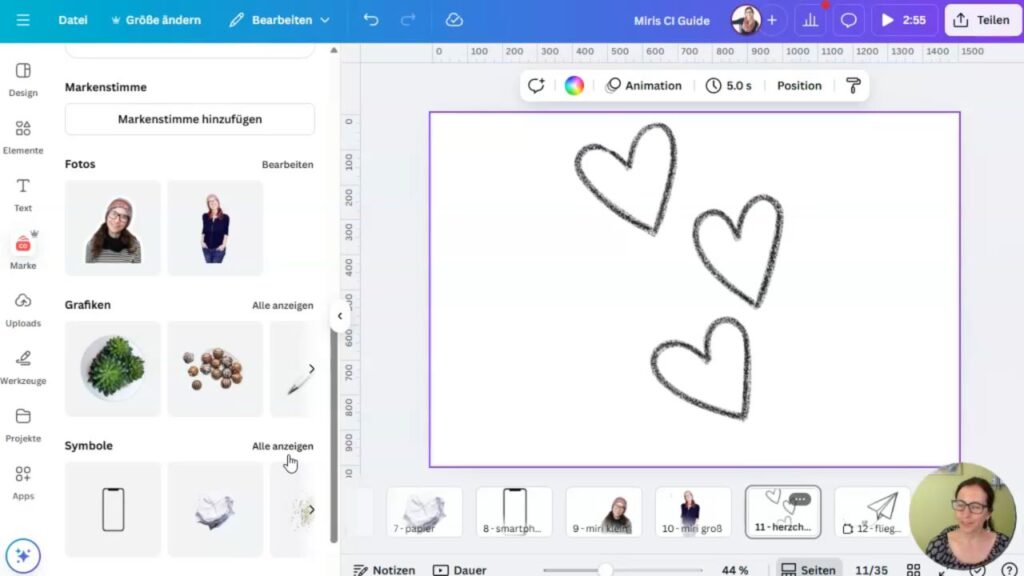
Task: Open the Datei menu
Action: click(73, 20)
